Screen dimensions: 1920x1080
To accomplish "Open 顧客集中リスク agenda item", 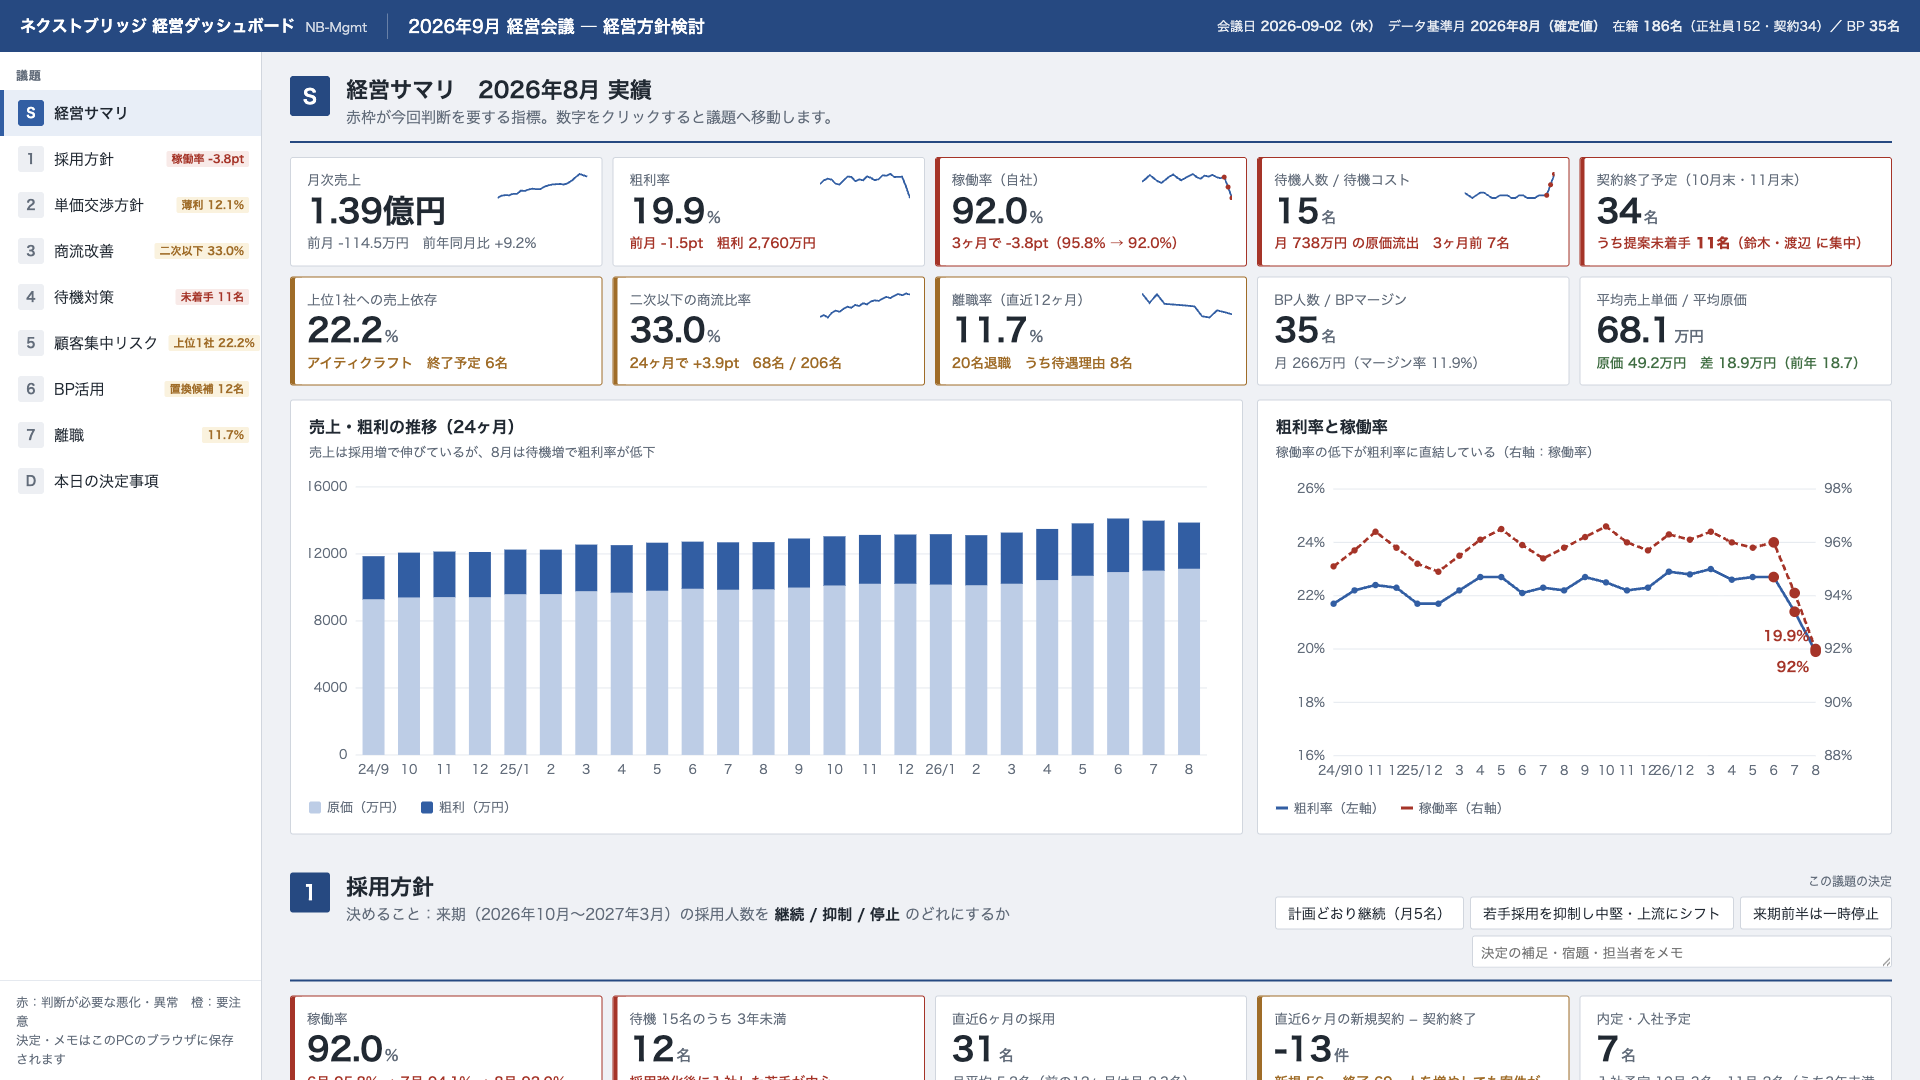I will (131, 343).
